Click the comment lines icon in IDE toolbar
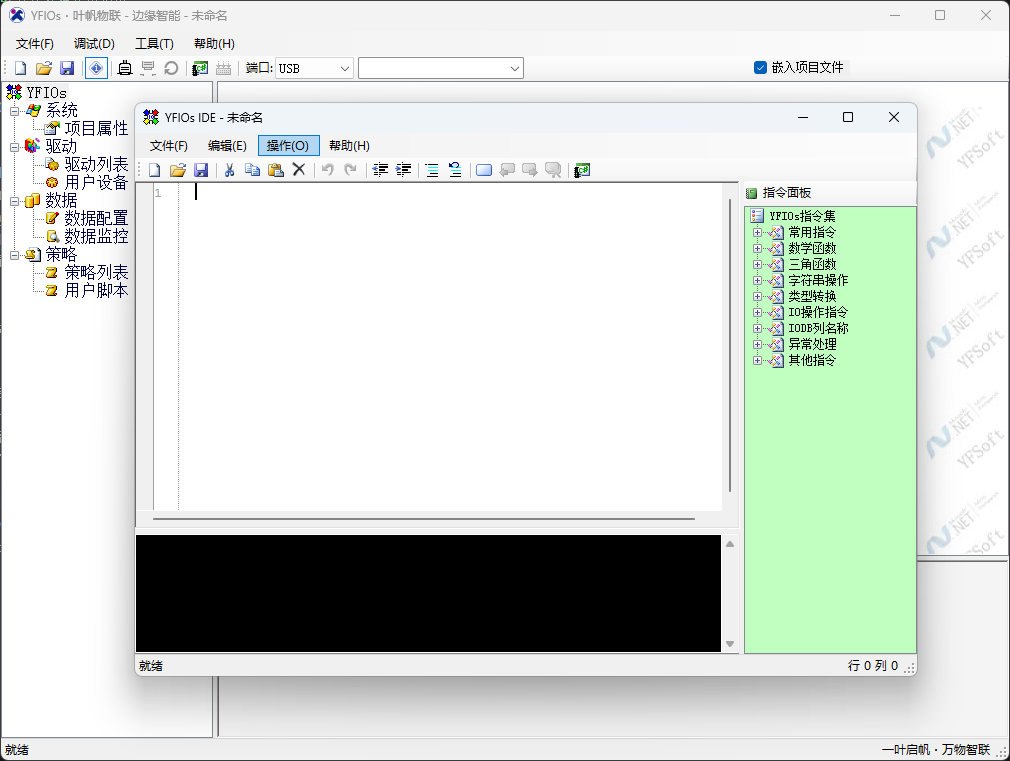The height and width of the screenshot is (761, 1010). [432, 170]
